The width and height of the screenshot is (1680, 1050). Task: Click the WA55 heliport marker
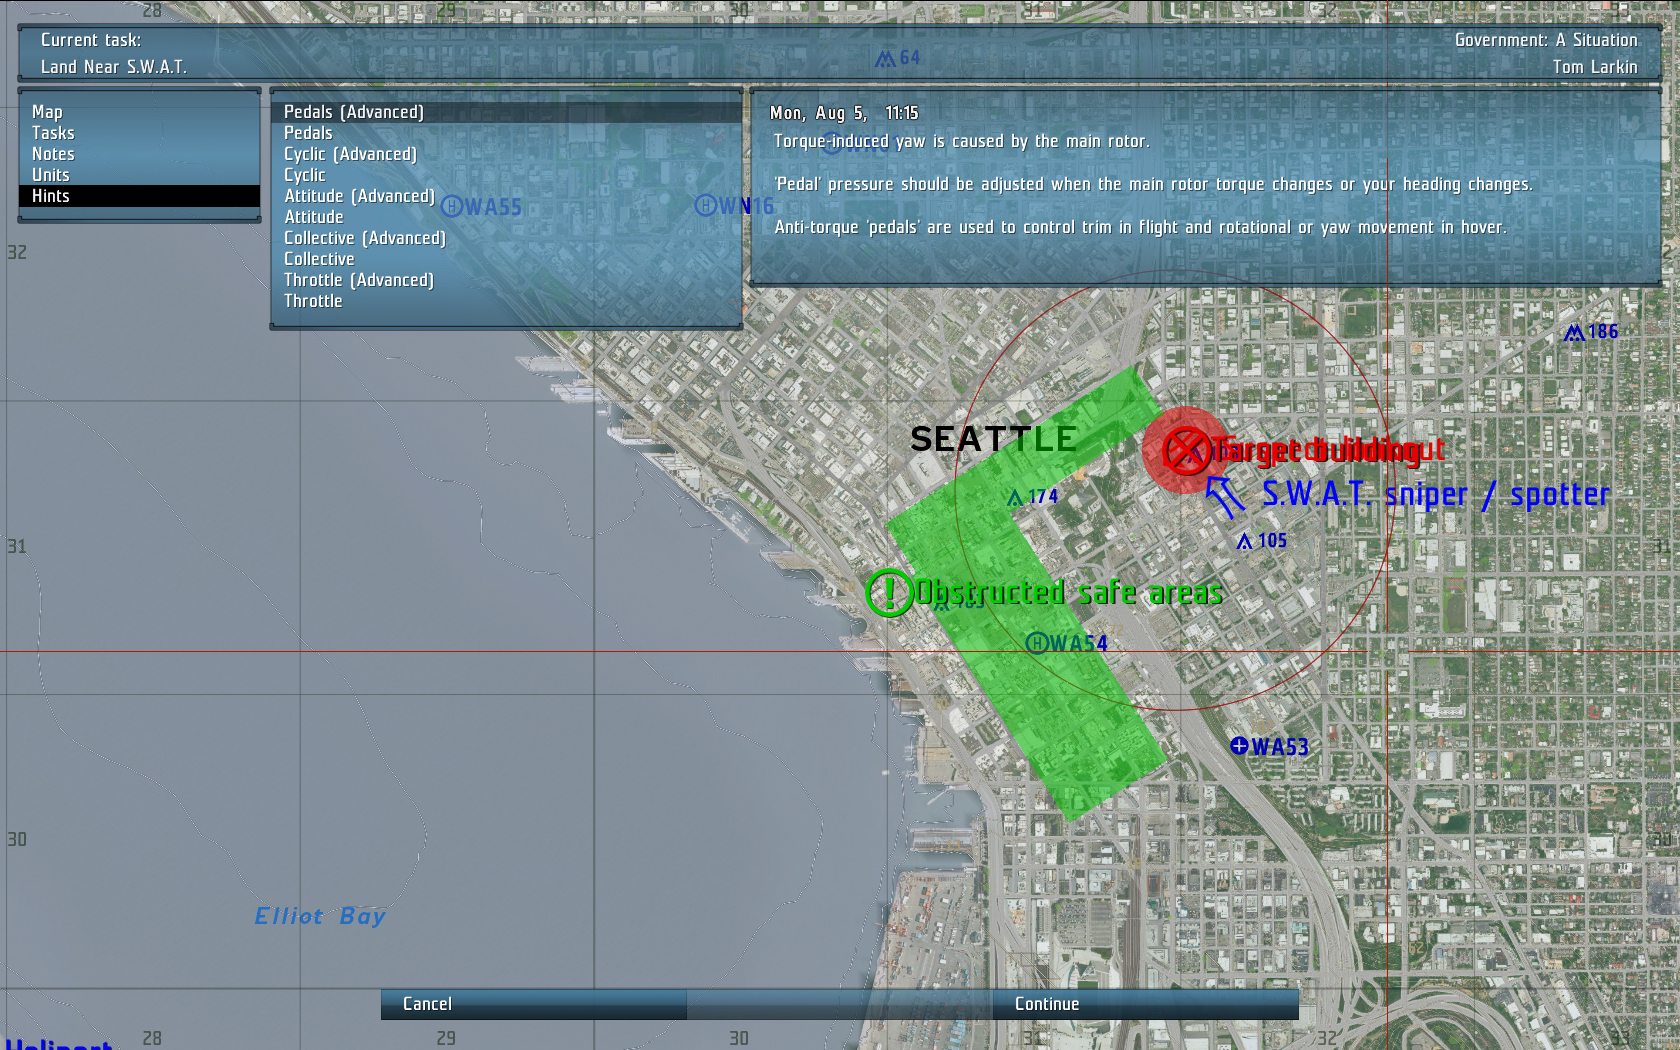click(452, 207)
